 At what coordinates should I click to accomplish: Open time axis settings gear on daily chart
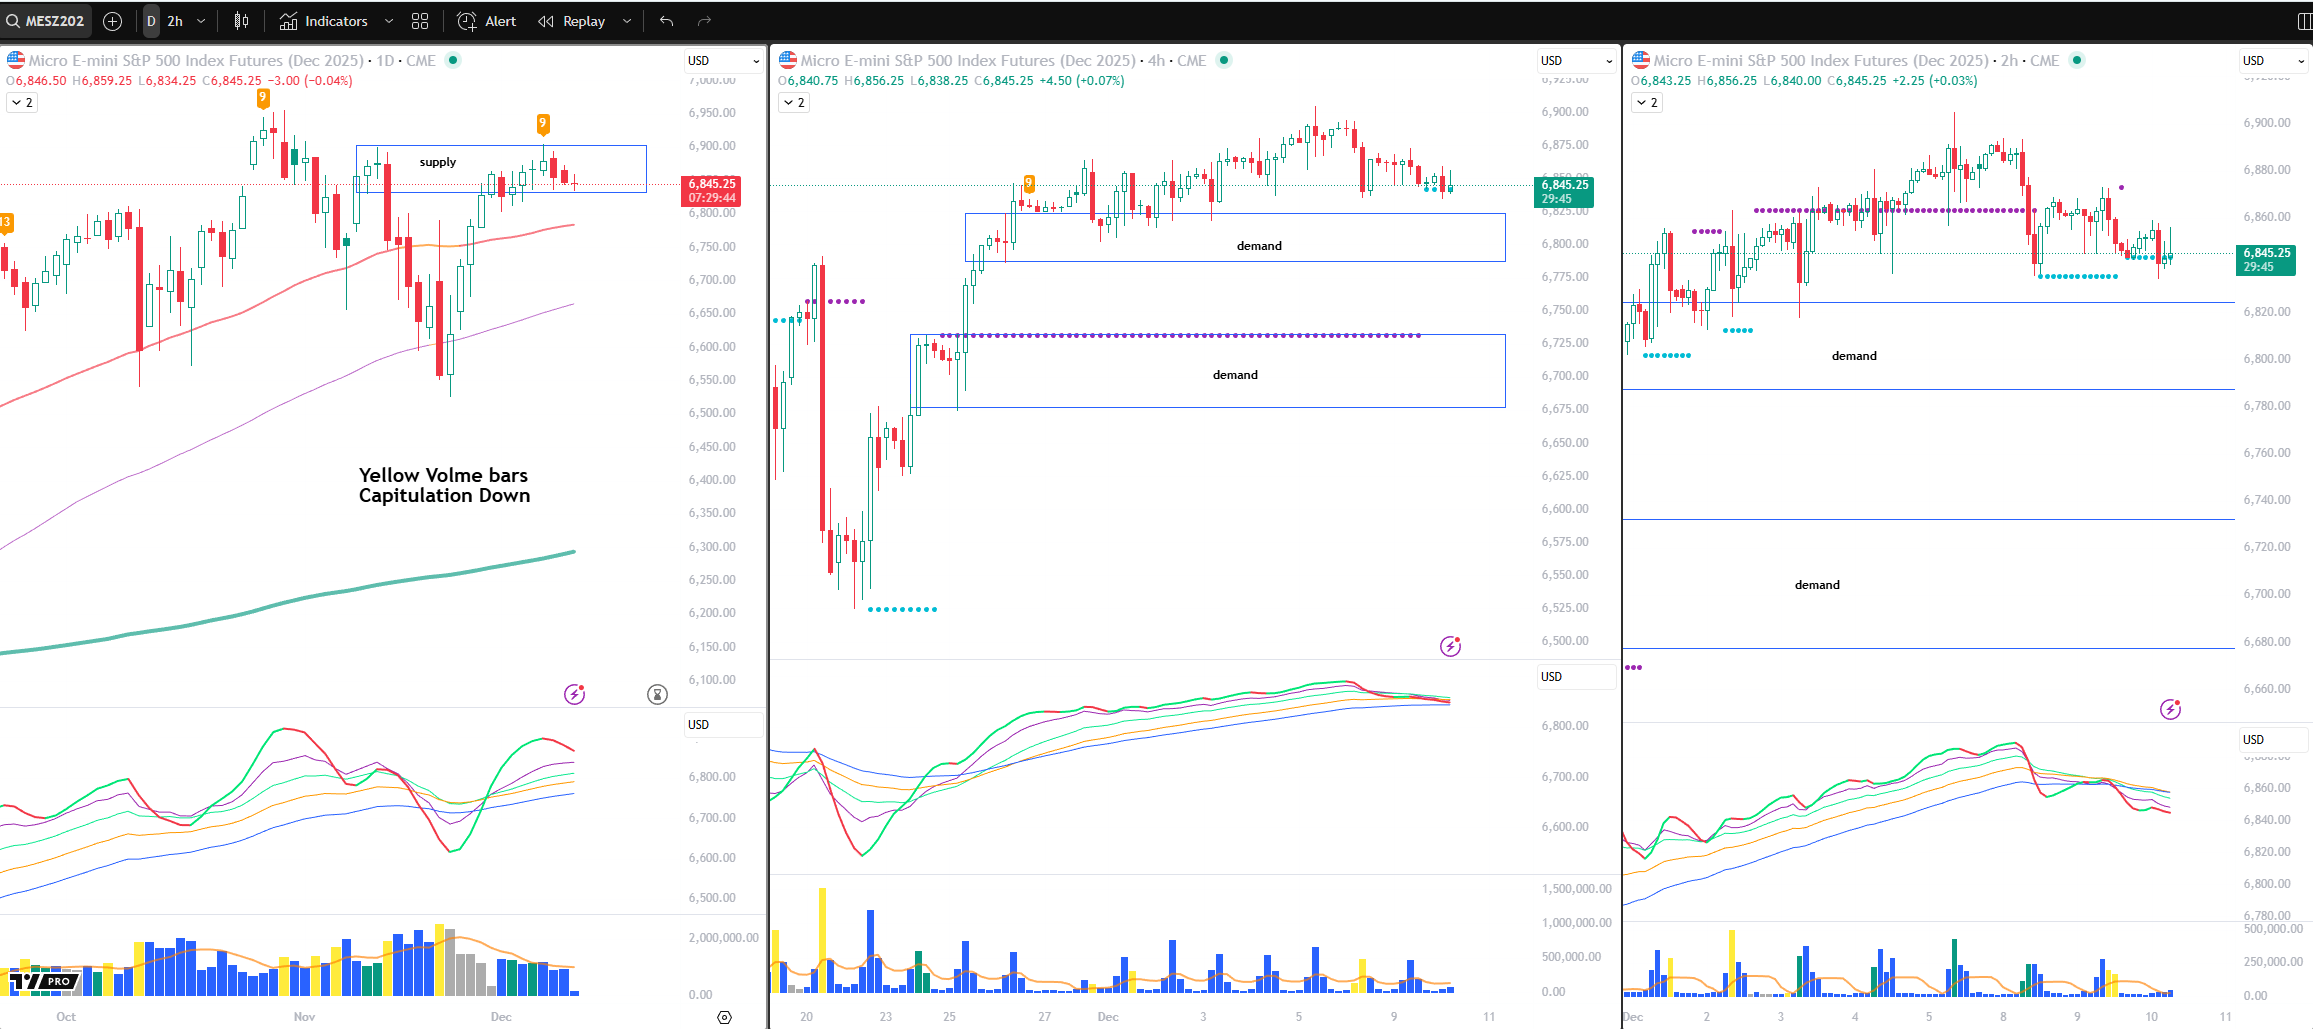pyautogui.click(x=725, y=1017)
